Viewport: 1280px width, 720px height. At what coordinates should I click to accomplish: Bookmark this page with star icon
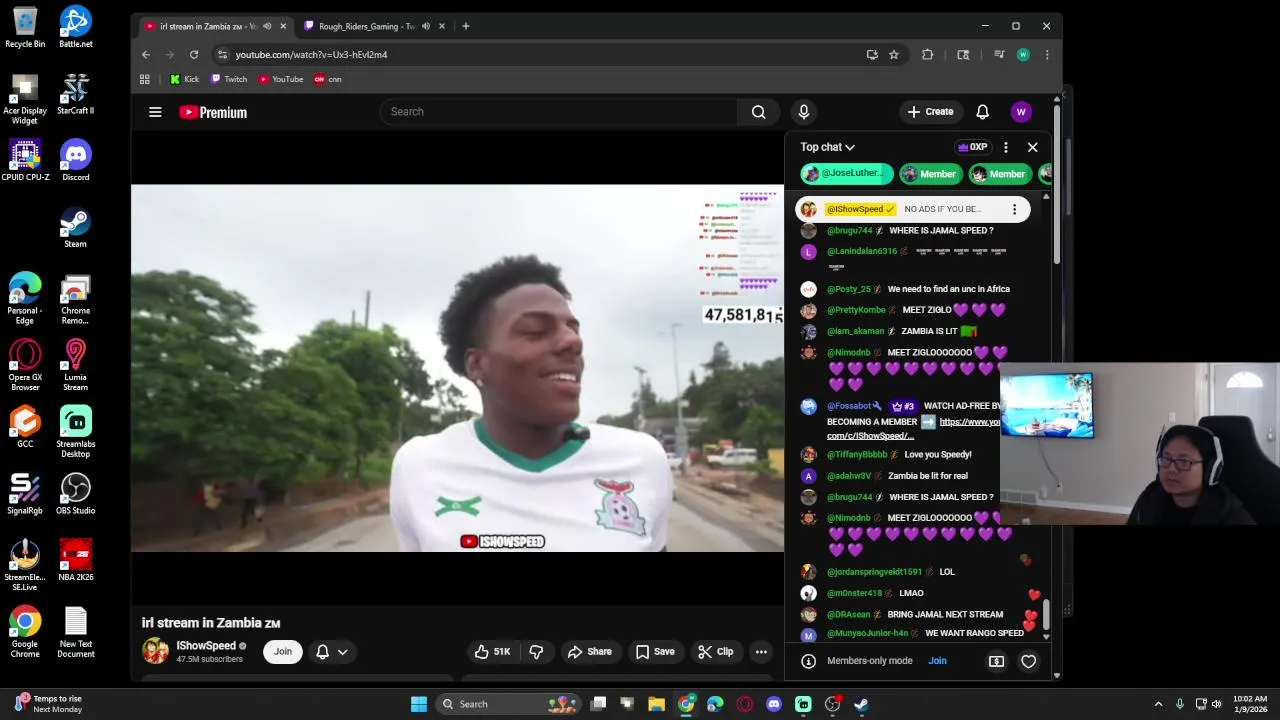(x=894, y=55)
